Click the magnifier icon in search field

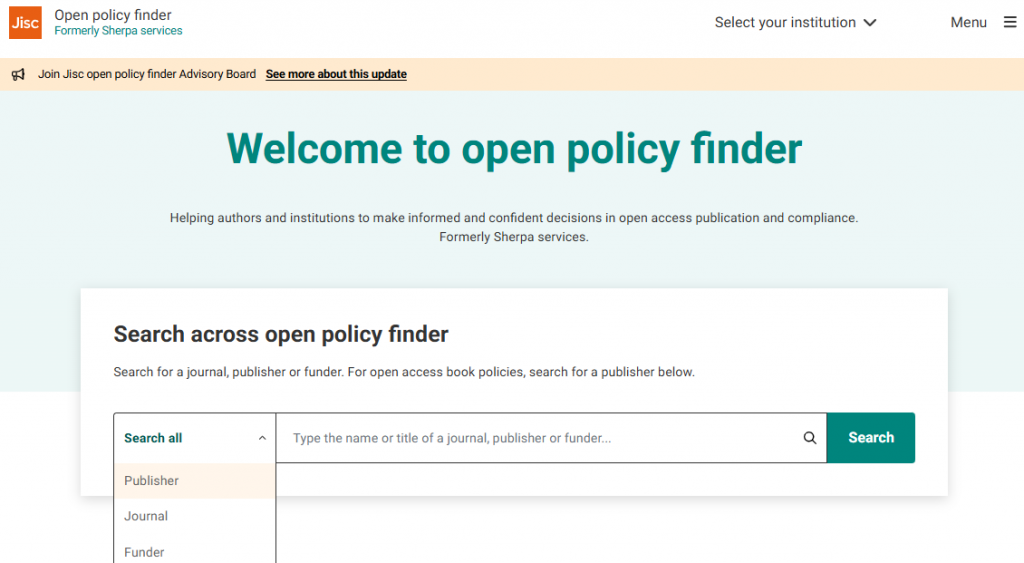pos(810,438)
